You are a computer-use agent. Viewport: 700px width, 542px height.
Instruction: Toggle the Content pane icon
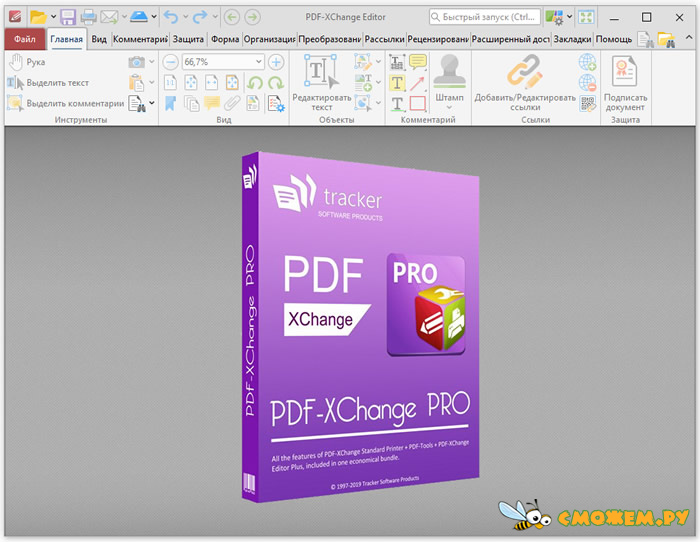click(253, 103)
